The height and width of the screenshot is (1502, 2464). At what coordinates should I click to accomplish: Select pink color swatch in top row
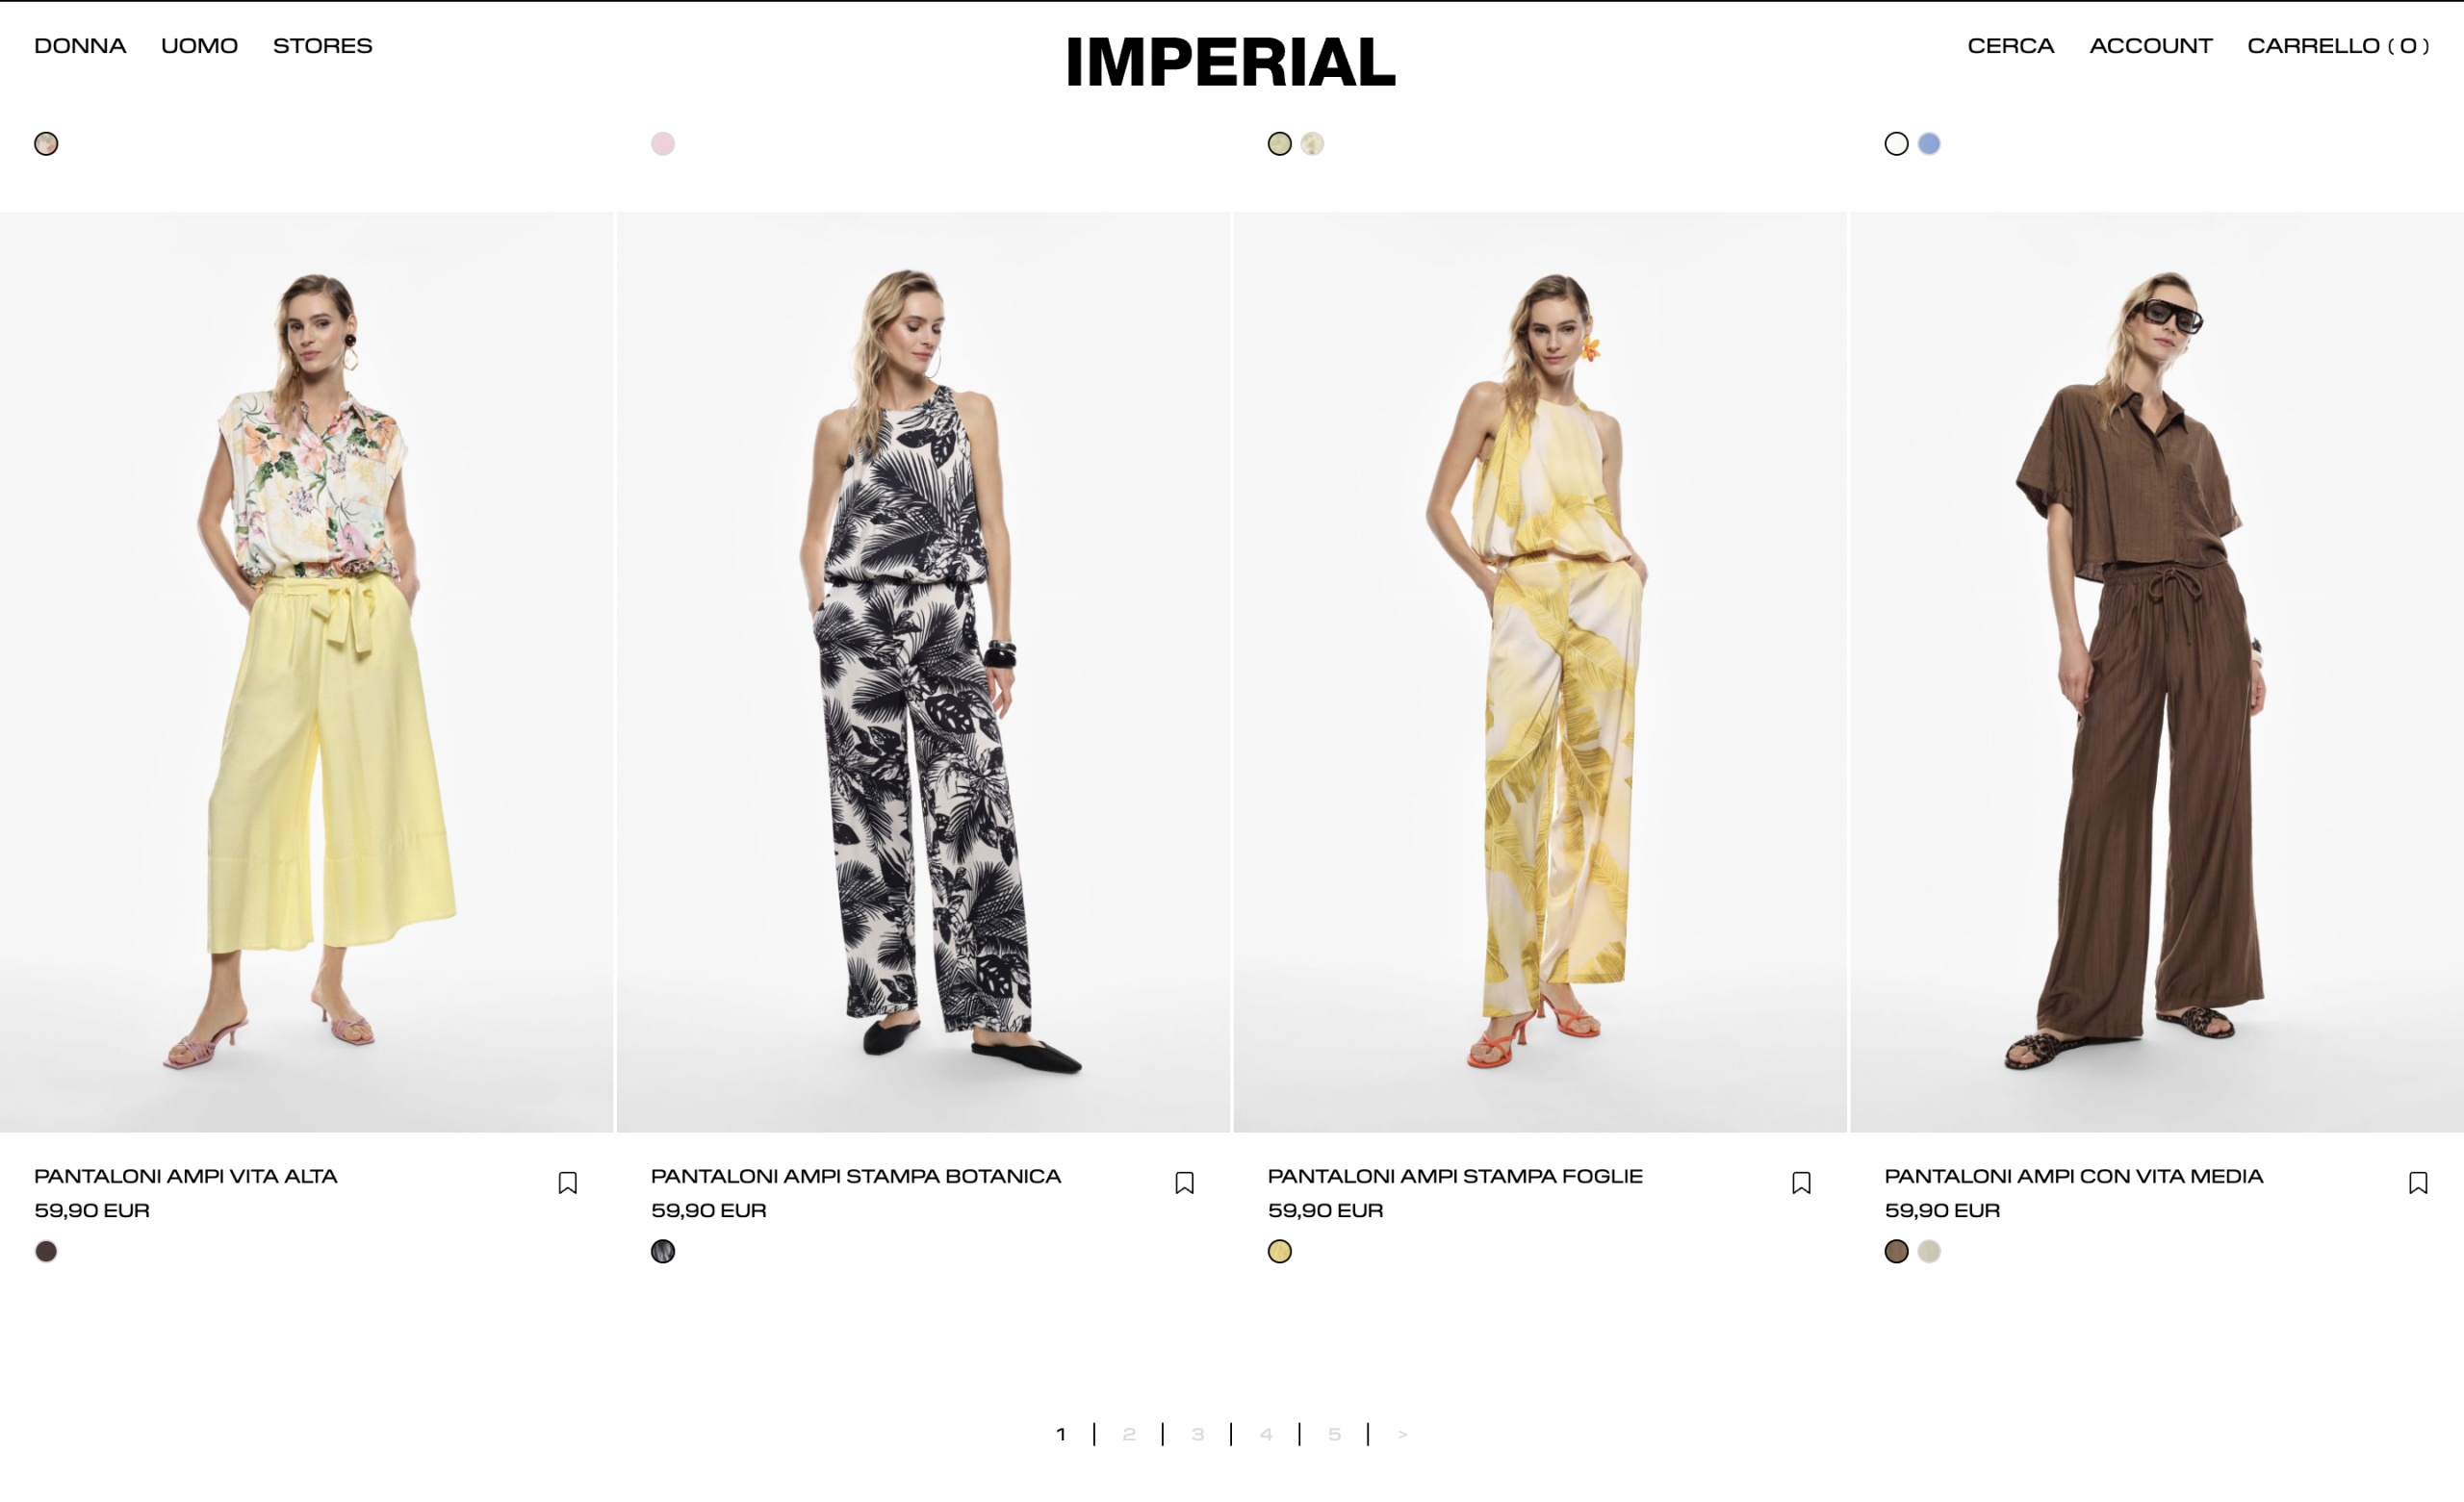[663, 144]
